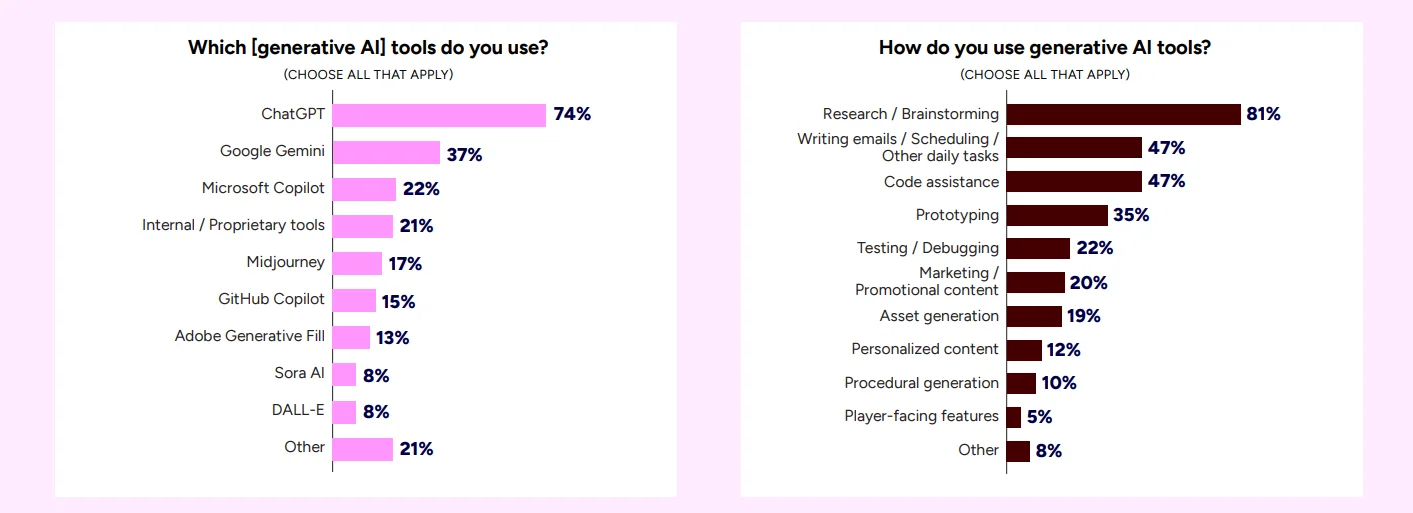Click the GitHub Copilot label
The height and width of the screenshot is (513, 1413).
click(271, 299)
